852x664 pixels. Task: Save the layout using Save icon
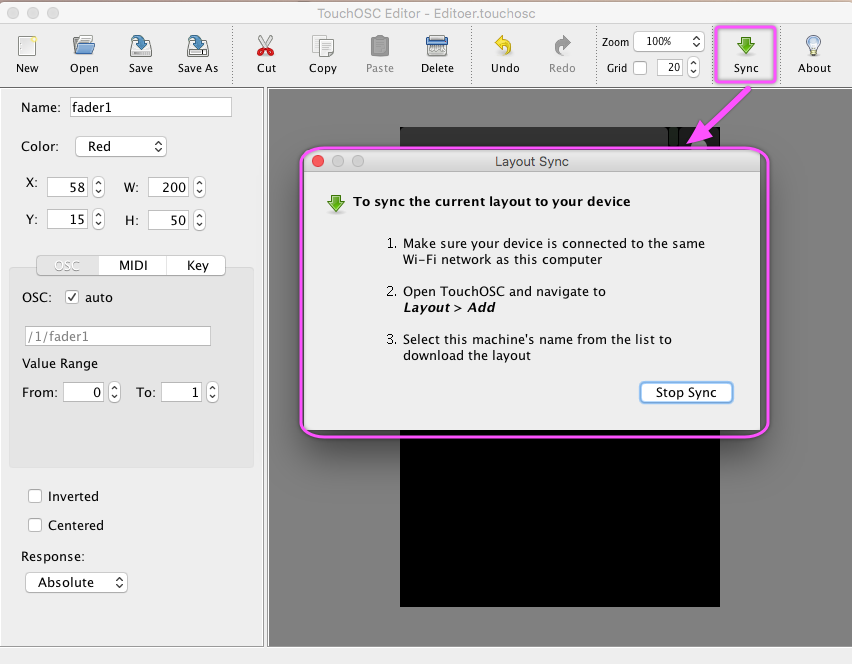point(141,46)
